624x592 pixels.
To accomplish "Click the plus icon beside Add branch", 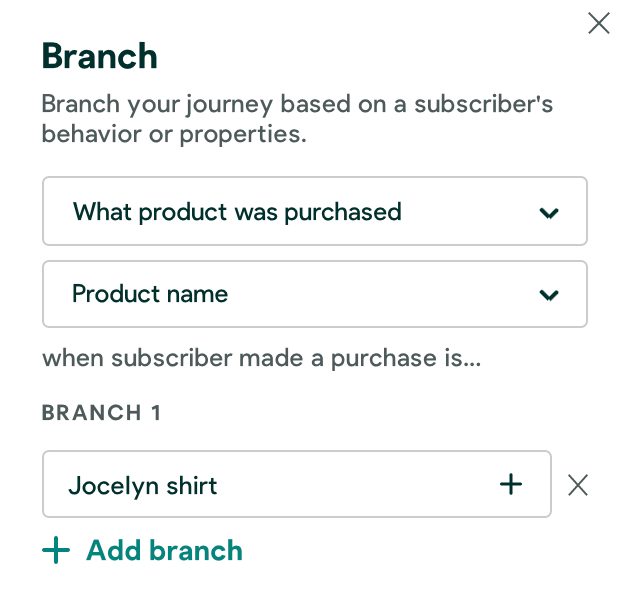I will [56, 551].
